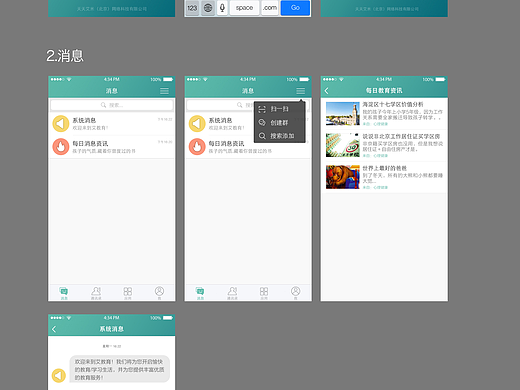This screenshot has height=390, width=520.
Task: Open the article title about 北京工作居住证买学区房
Action: pos(401,136)
